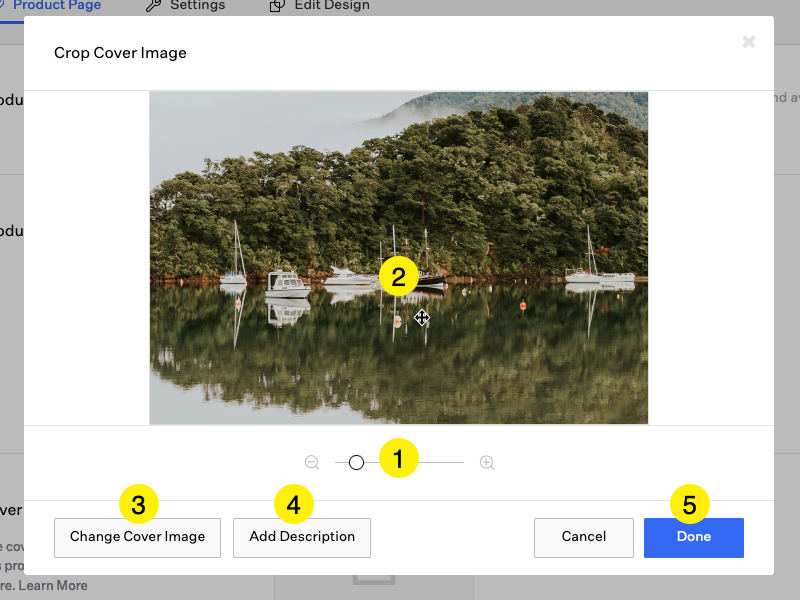
Task: Click the yellow step 5 badge
Action: point(689,505)
